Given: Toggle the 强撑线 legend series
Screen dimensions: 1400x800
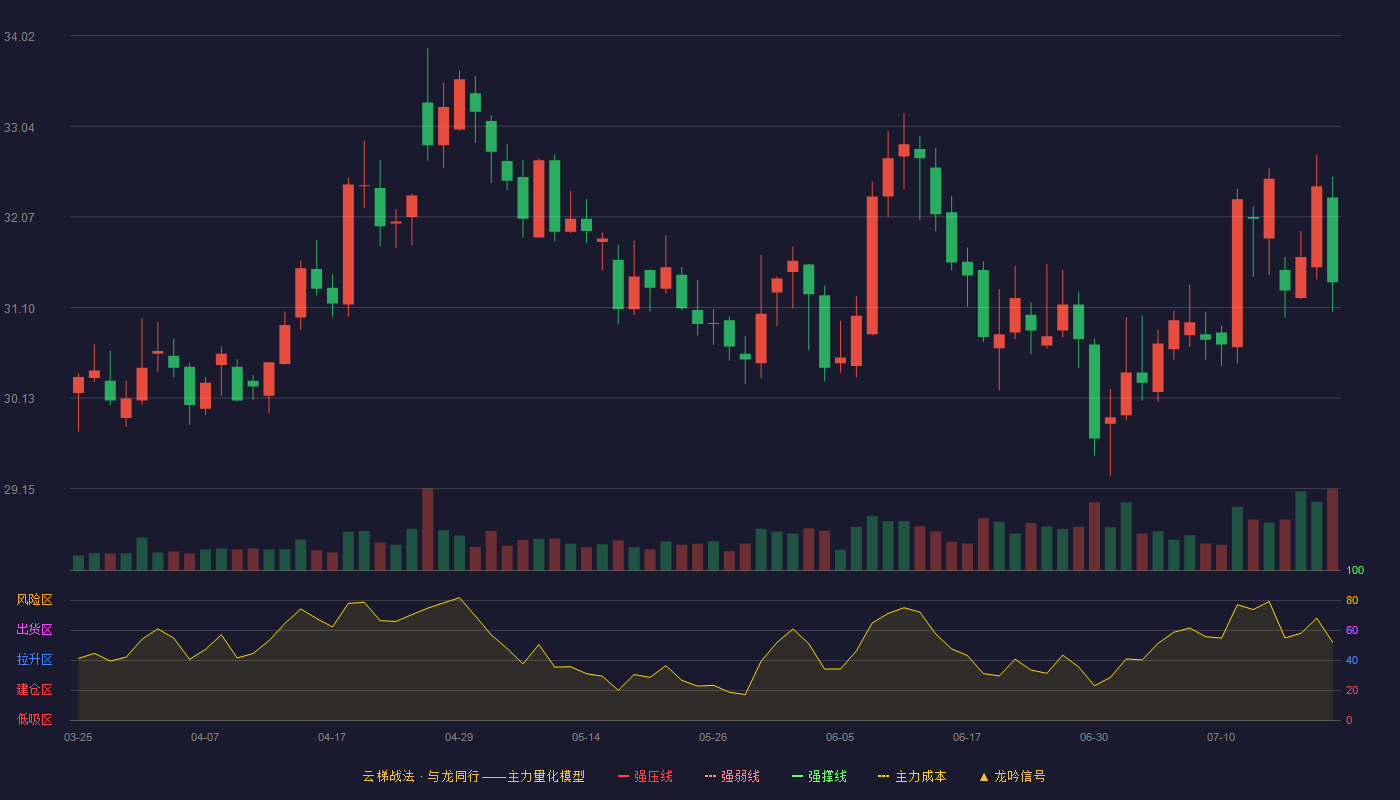Looking at the screenshot, I should tap(819, 776).
